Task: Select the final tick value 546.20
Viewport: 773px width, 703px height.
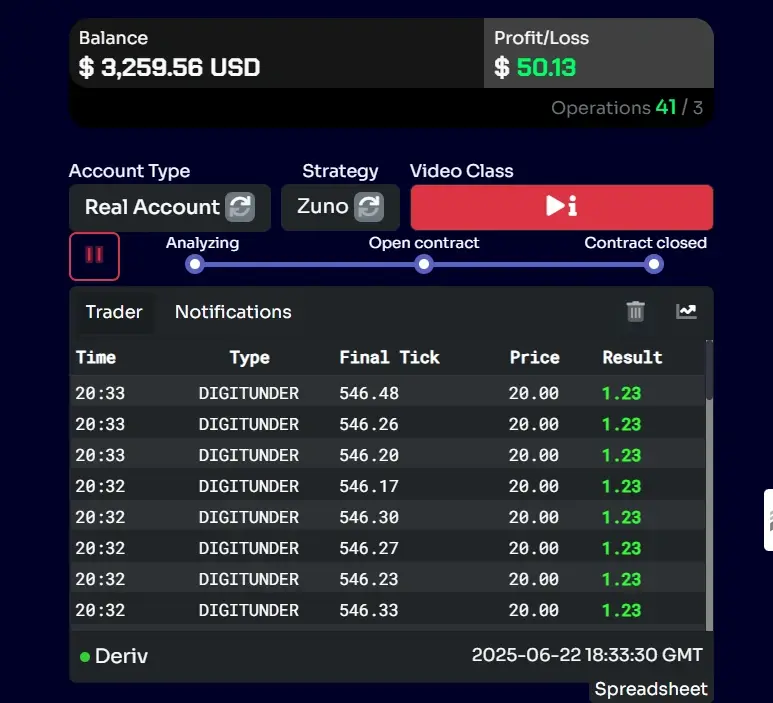Action: [x=369, y=456]
